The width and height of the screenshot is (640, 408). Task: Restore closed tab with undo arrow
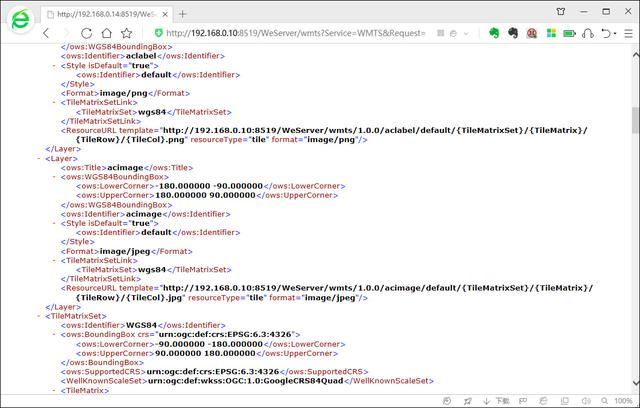pyautogui.click(x=606, y=33)
